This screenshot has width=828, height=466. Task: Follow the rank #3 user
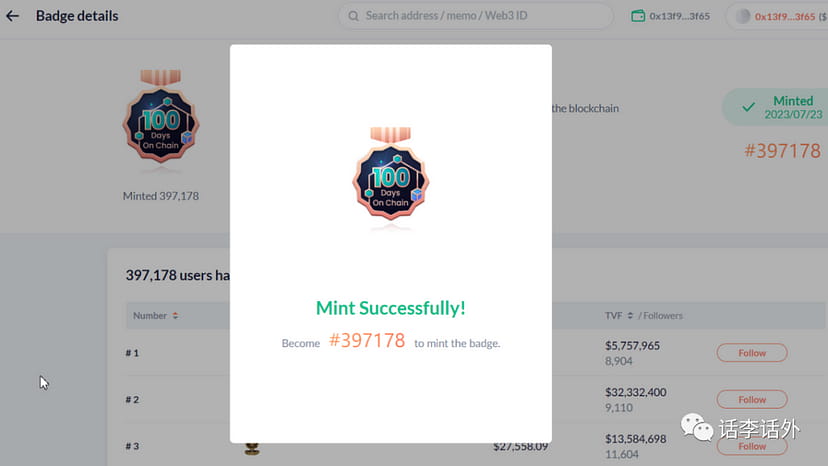[752, 446]
